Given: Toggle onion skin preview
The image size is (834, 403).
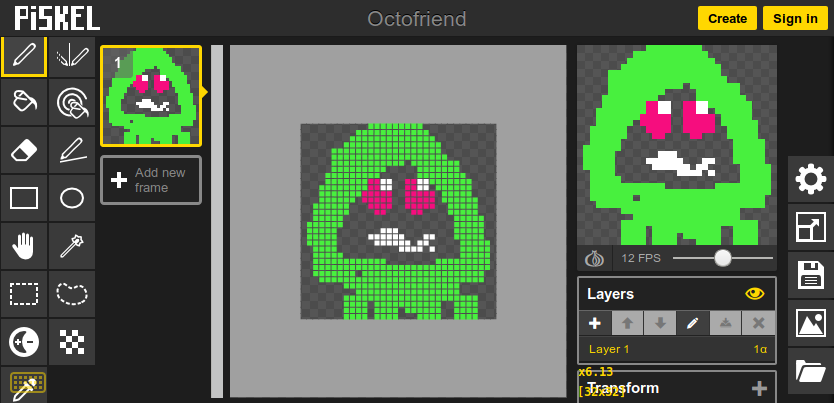Looking at the screenshot, I should coord(594,258).
